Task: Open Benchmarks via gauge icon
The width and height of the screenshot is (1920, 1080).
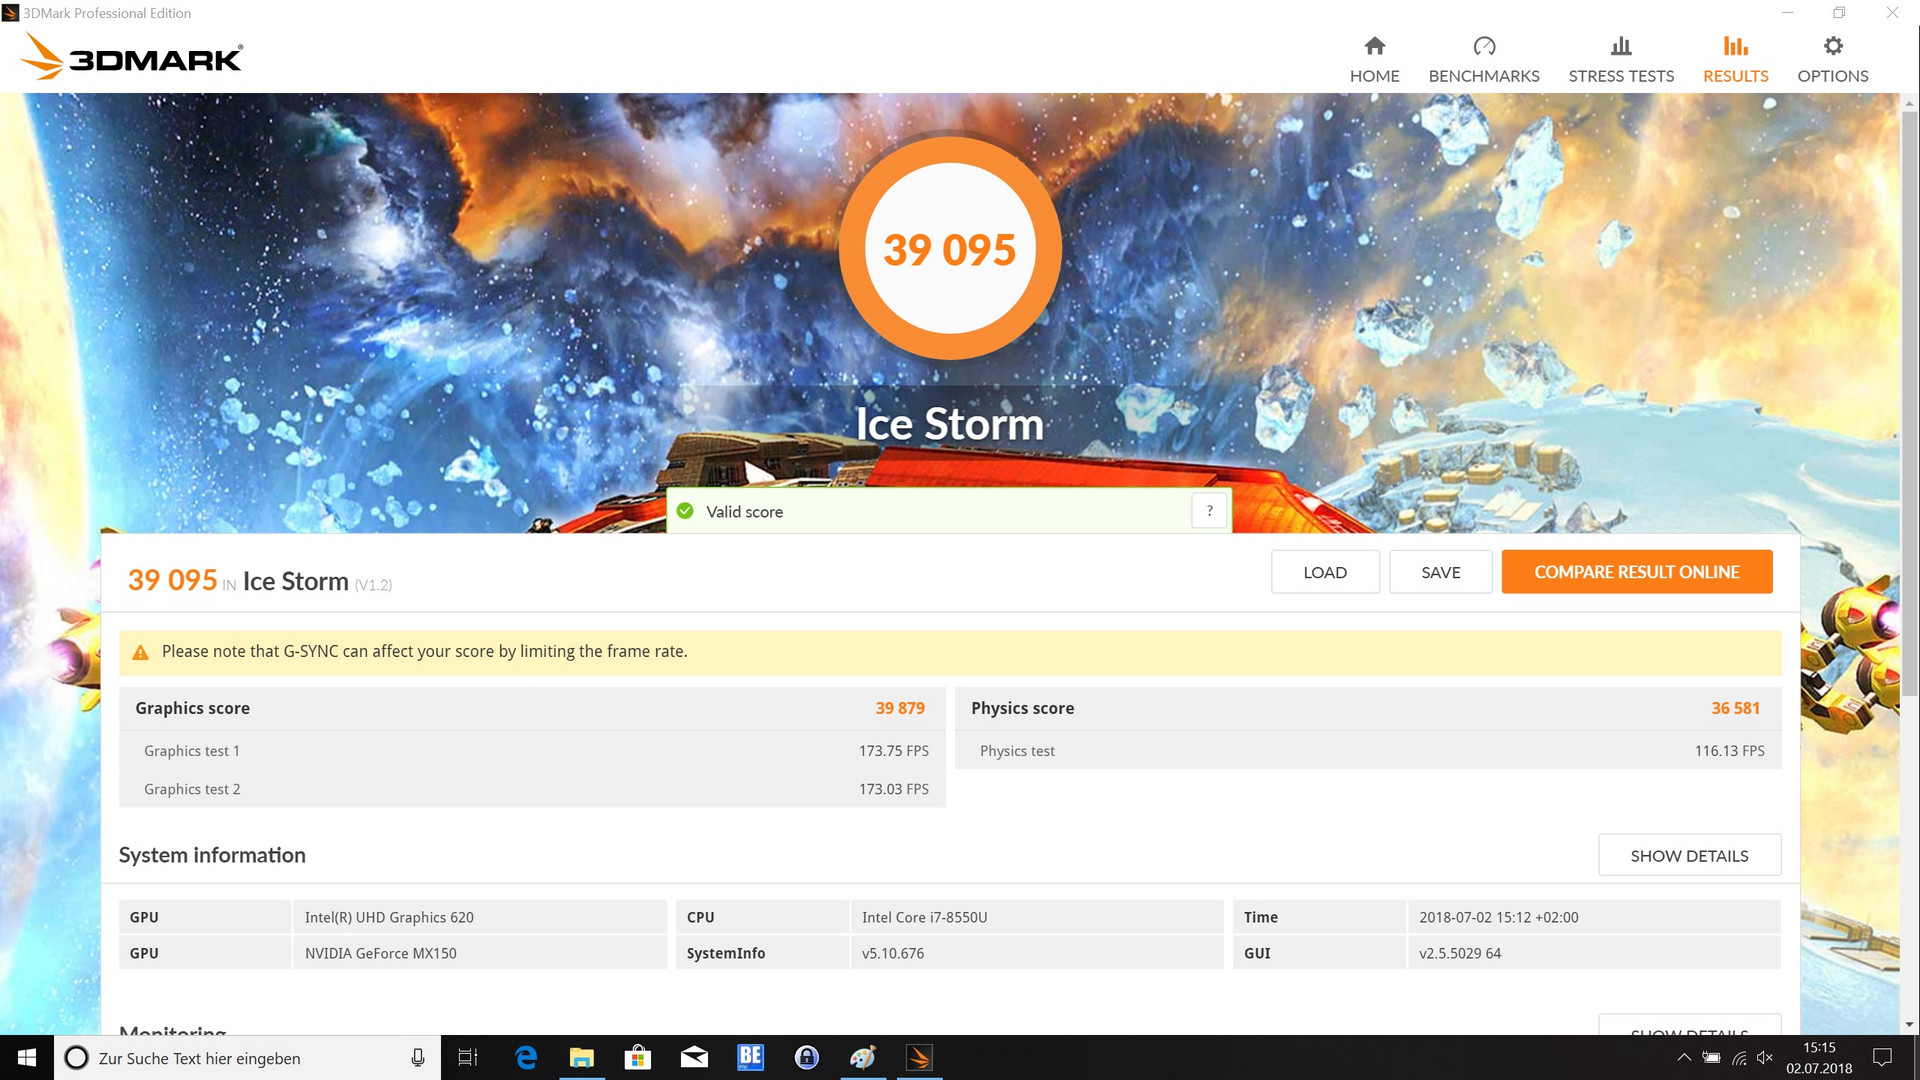Action: [x=1483, y=46]
